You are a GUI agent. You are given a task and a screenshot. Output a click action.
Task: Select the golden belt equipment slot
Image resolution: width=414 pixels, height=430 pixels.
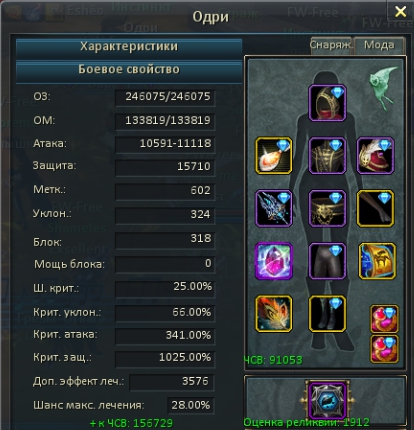tap(327, 208)
